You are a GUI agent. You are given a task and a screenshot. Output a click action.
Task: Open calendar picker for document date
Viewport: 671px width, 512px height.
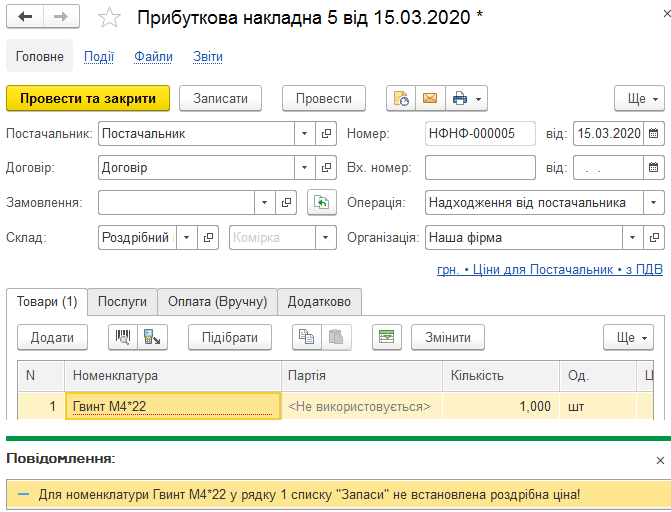pos(653,134)
